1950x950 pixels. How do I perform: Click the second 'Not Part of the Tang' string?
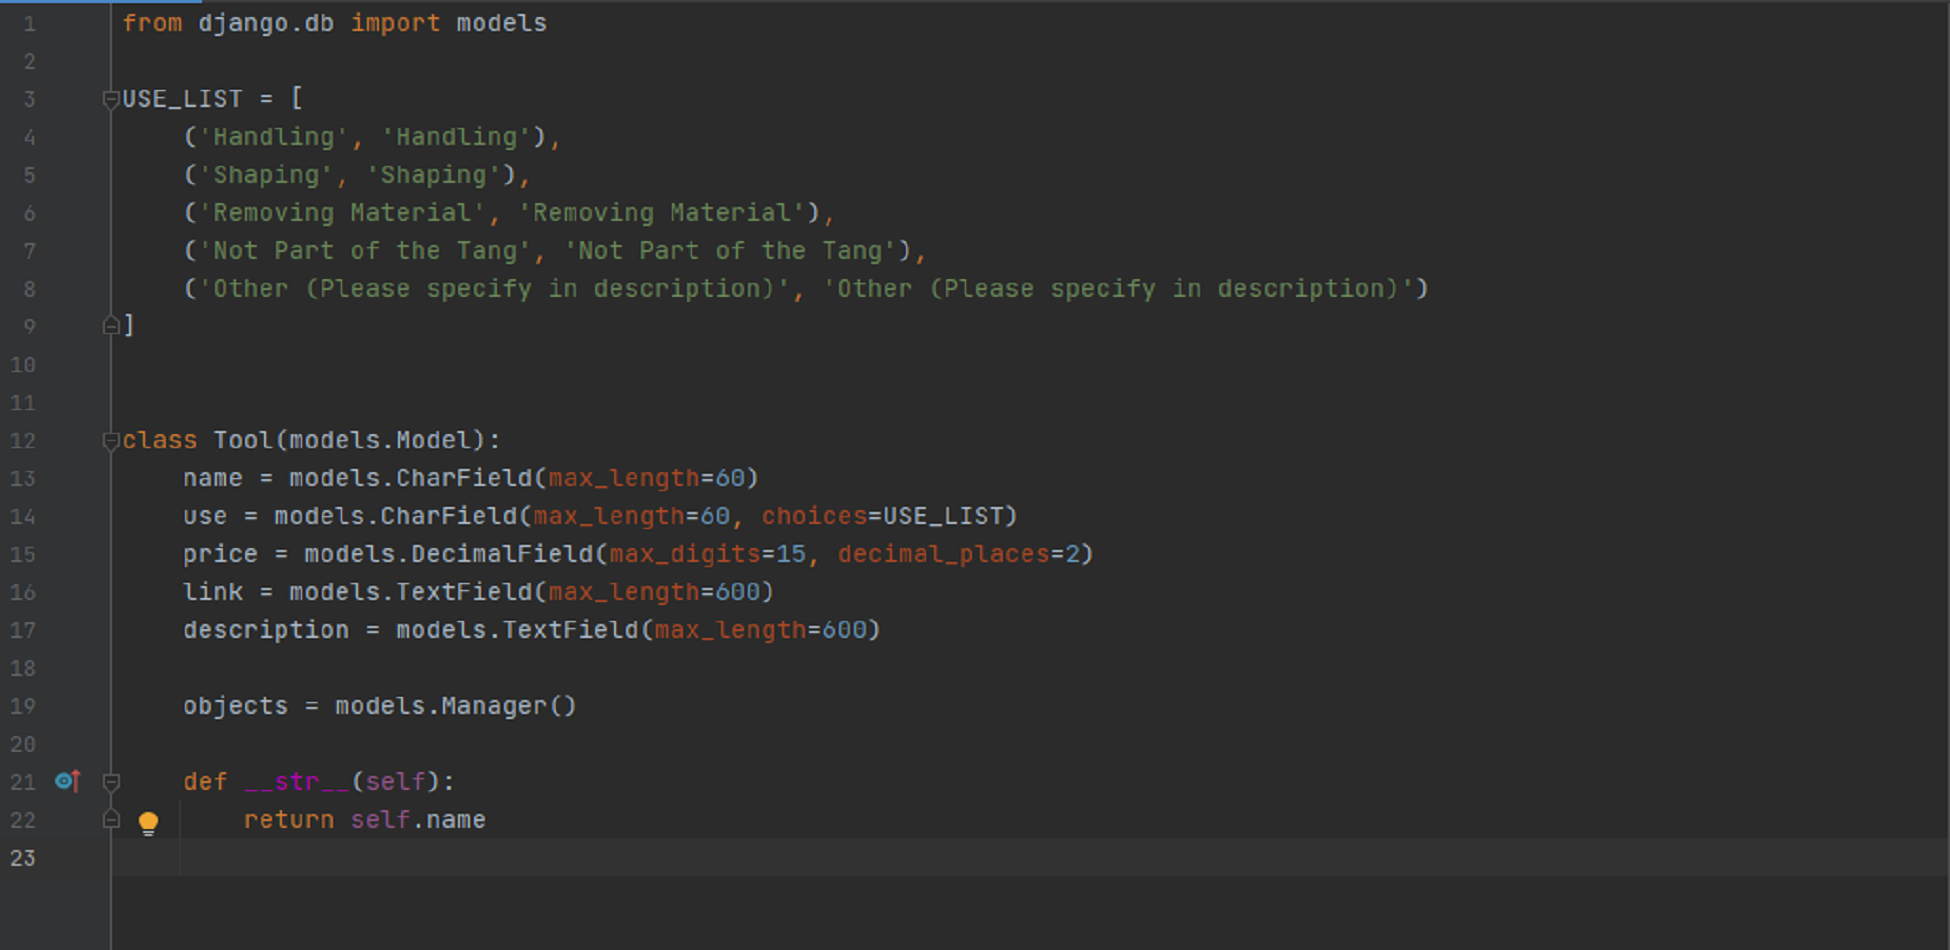coord(730,251)
